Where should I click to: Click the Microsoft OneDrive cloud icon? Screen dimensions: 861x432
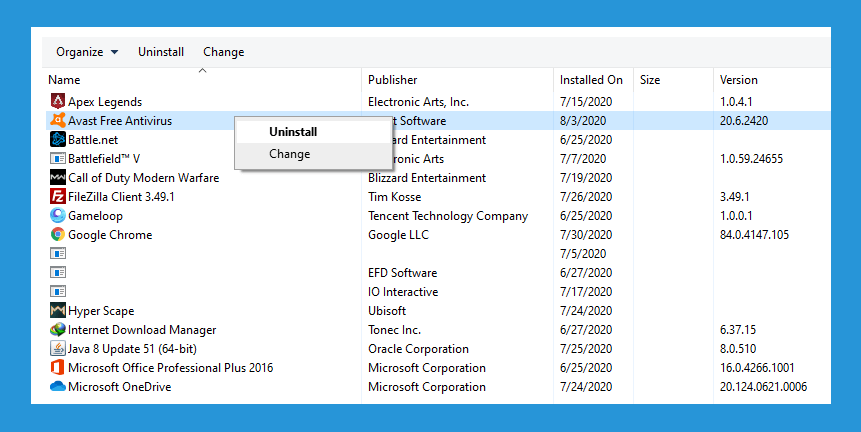click(58, 386)
